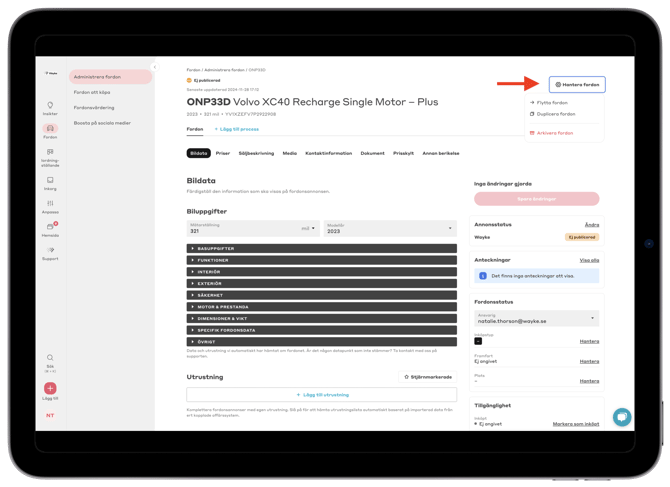
Task: Choose Flytta fordon from dropdown menu
Action: (x=549, y=103)
